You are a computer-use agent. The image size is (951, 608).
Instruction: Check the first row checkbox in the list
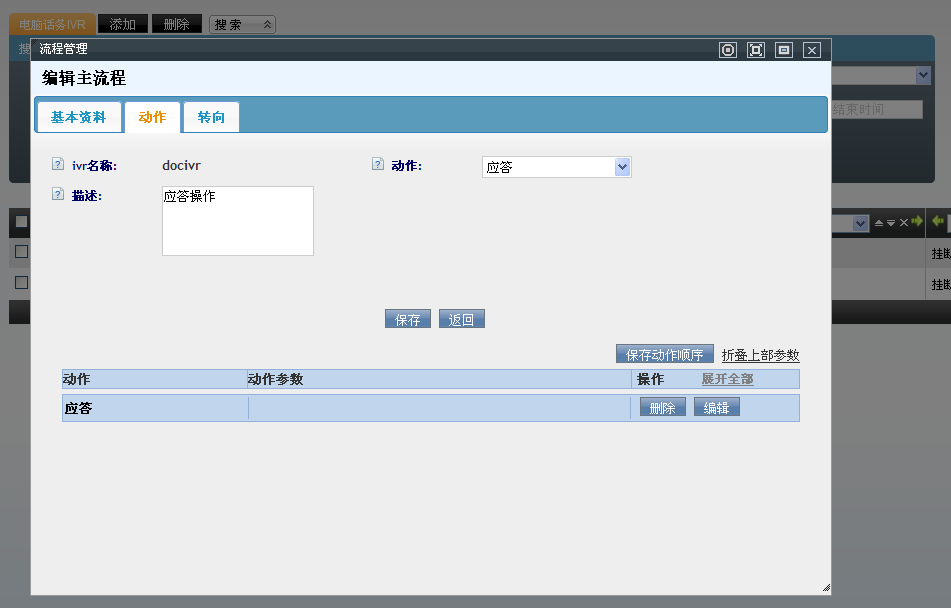21,252
